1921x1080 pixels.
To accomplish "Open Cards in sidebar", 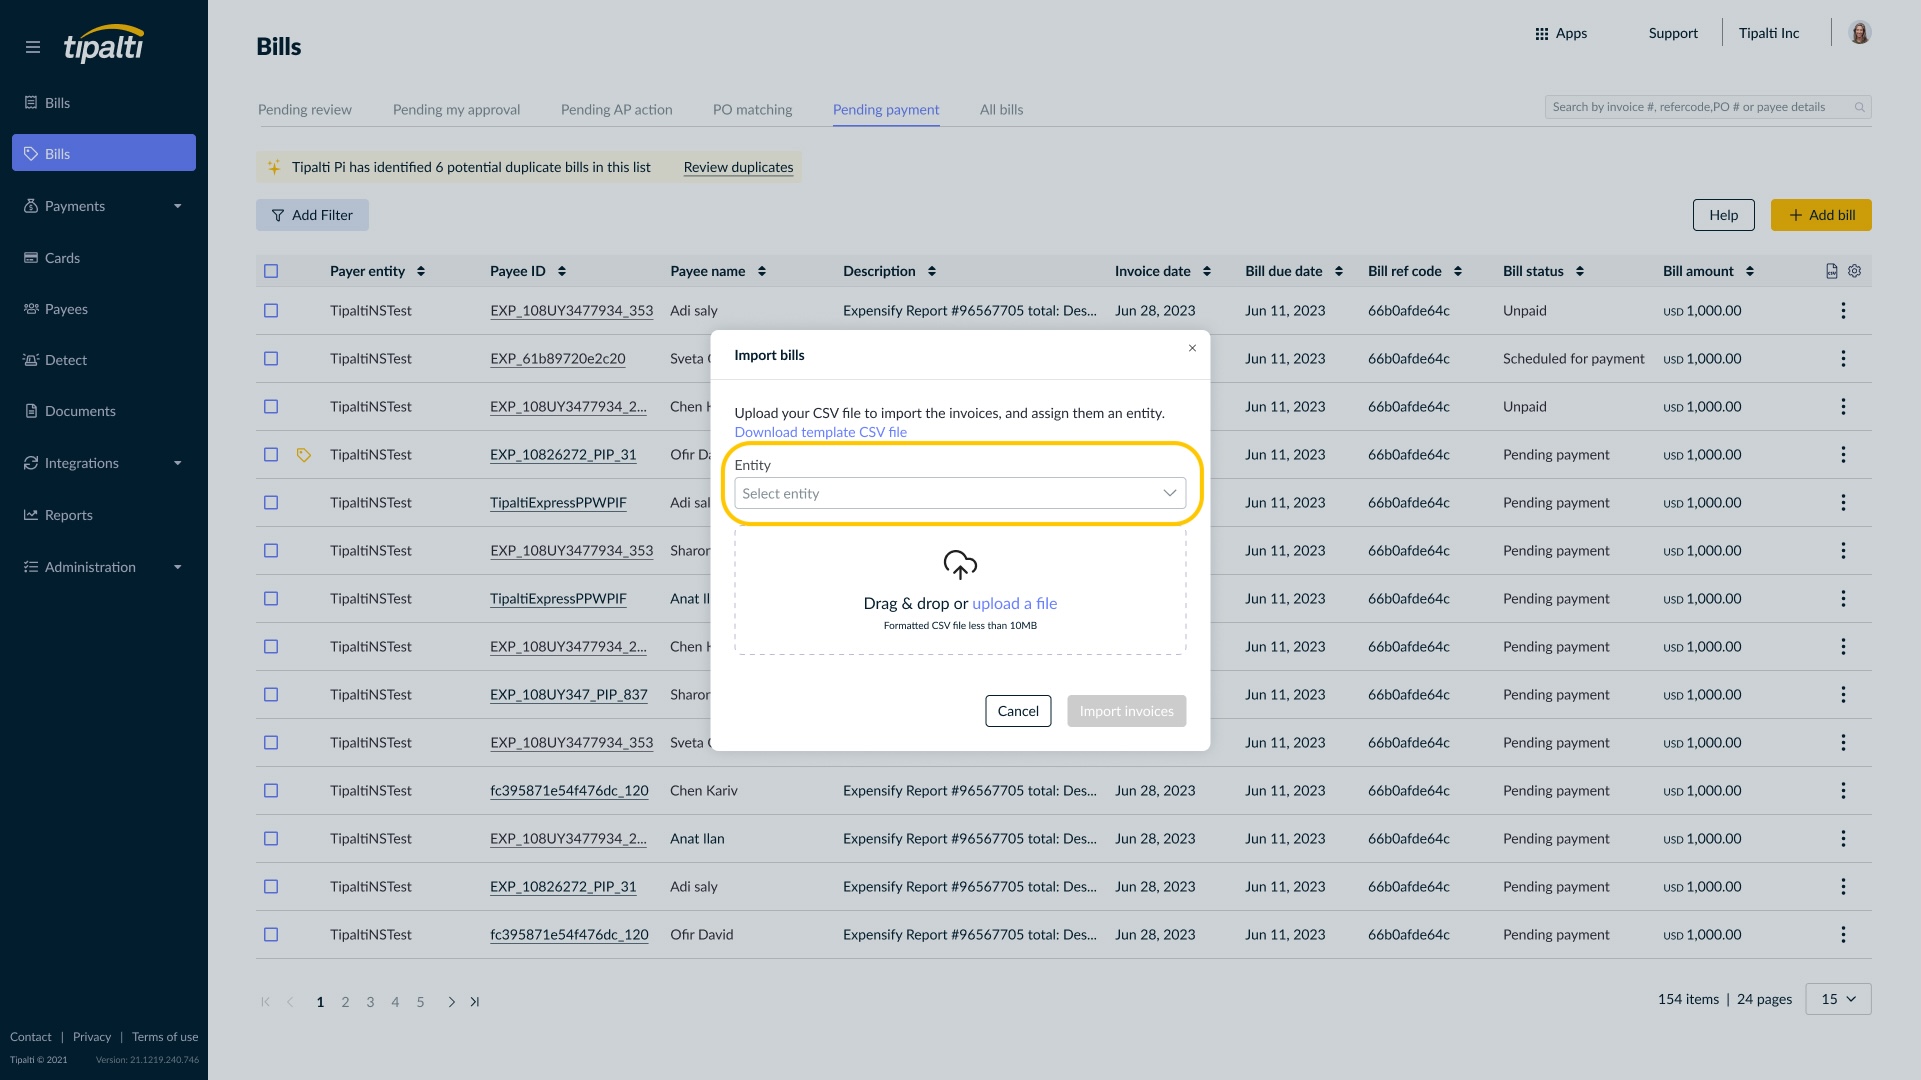I will pyautogui.click(x=62, y=258).
